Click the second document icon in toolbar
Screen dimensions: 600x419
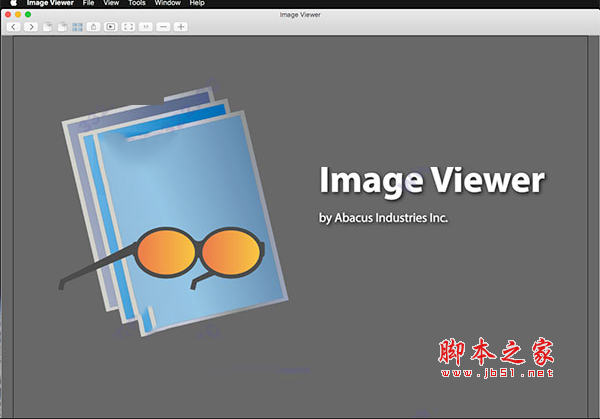[x=62, y=27]
